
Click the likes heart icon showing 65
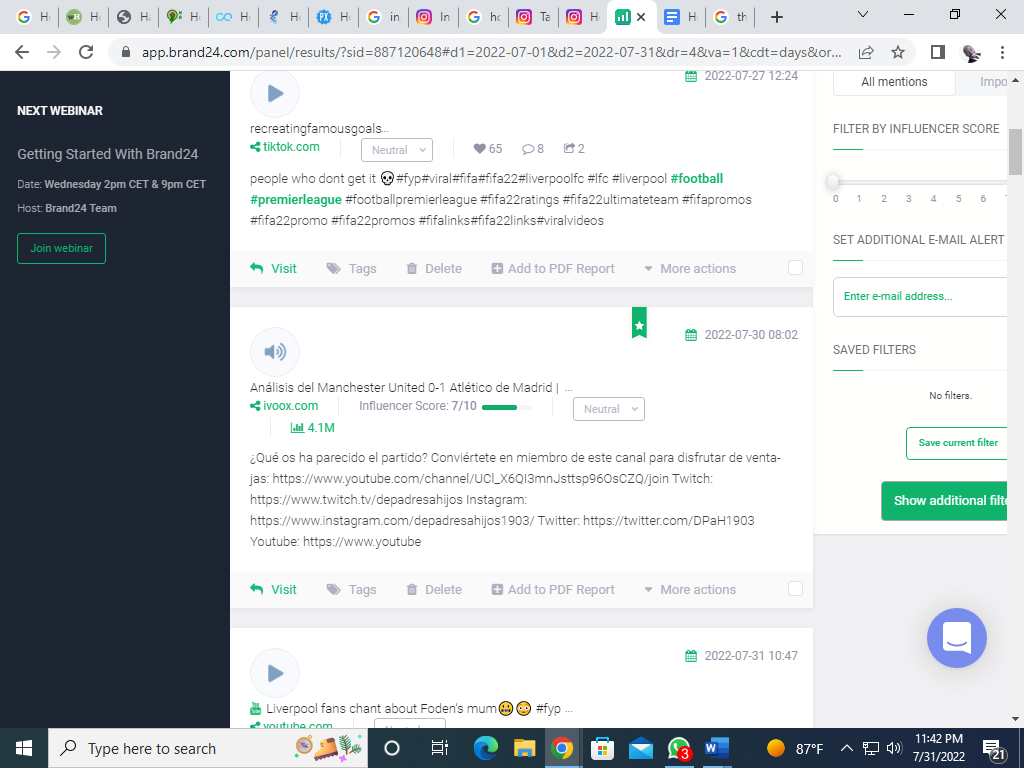pos(479,149)
